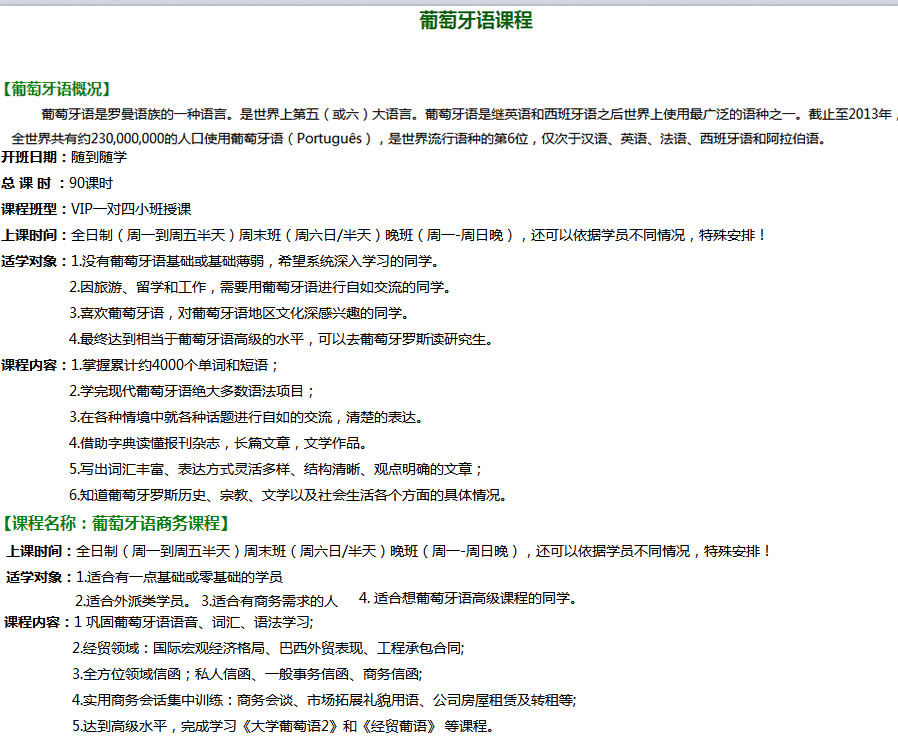The height and width of the screenshot is (739, 898).
Task: Click line 3.全方位领域信函
Action: (247, 674)
